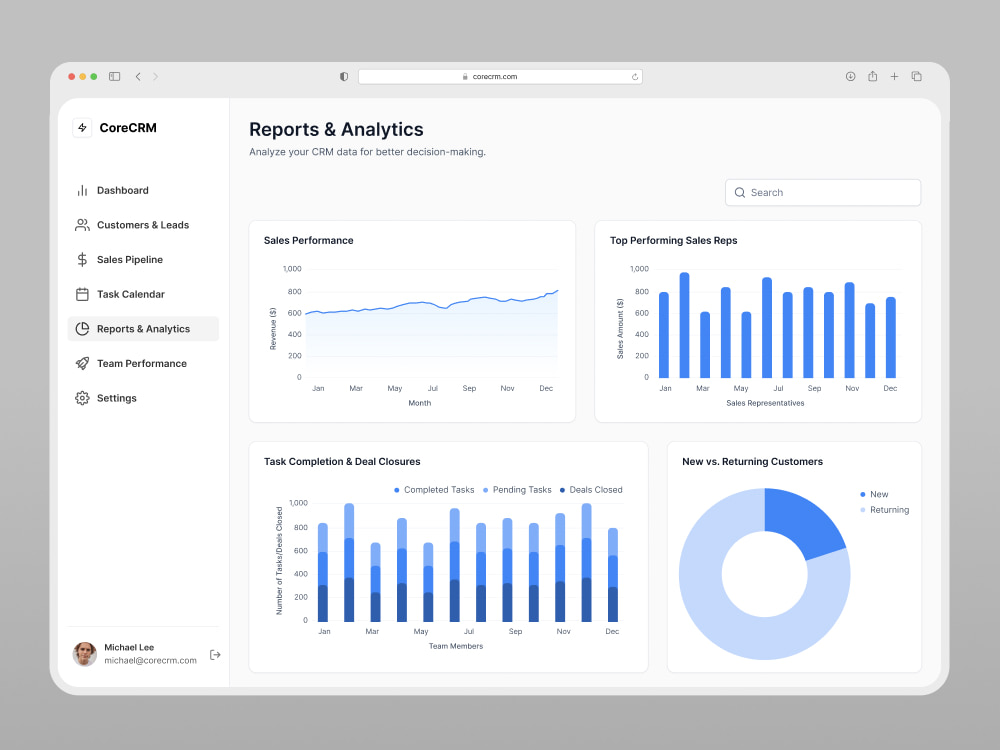Click the browser share icon

(x=872, y=76)
